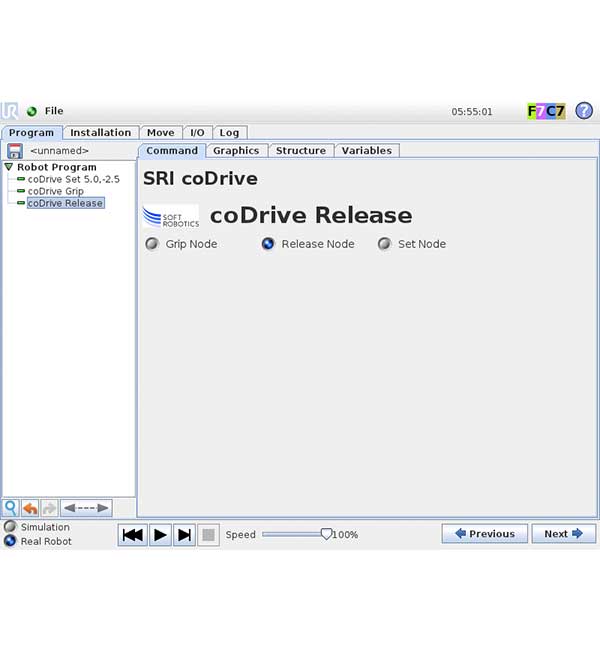Select the Release Node radio button
This screenshot has width=600, height=650.
click(268, 244)
